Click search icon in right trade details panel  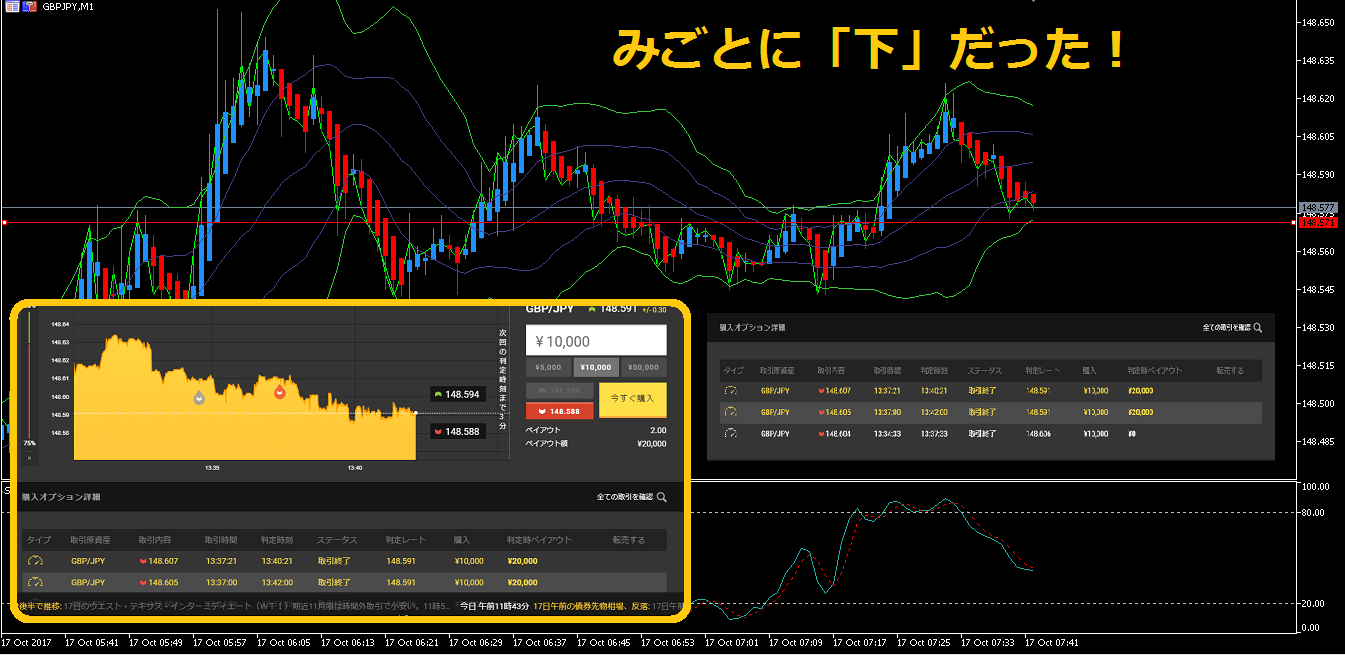(x=1258, y=327)
